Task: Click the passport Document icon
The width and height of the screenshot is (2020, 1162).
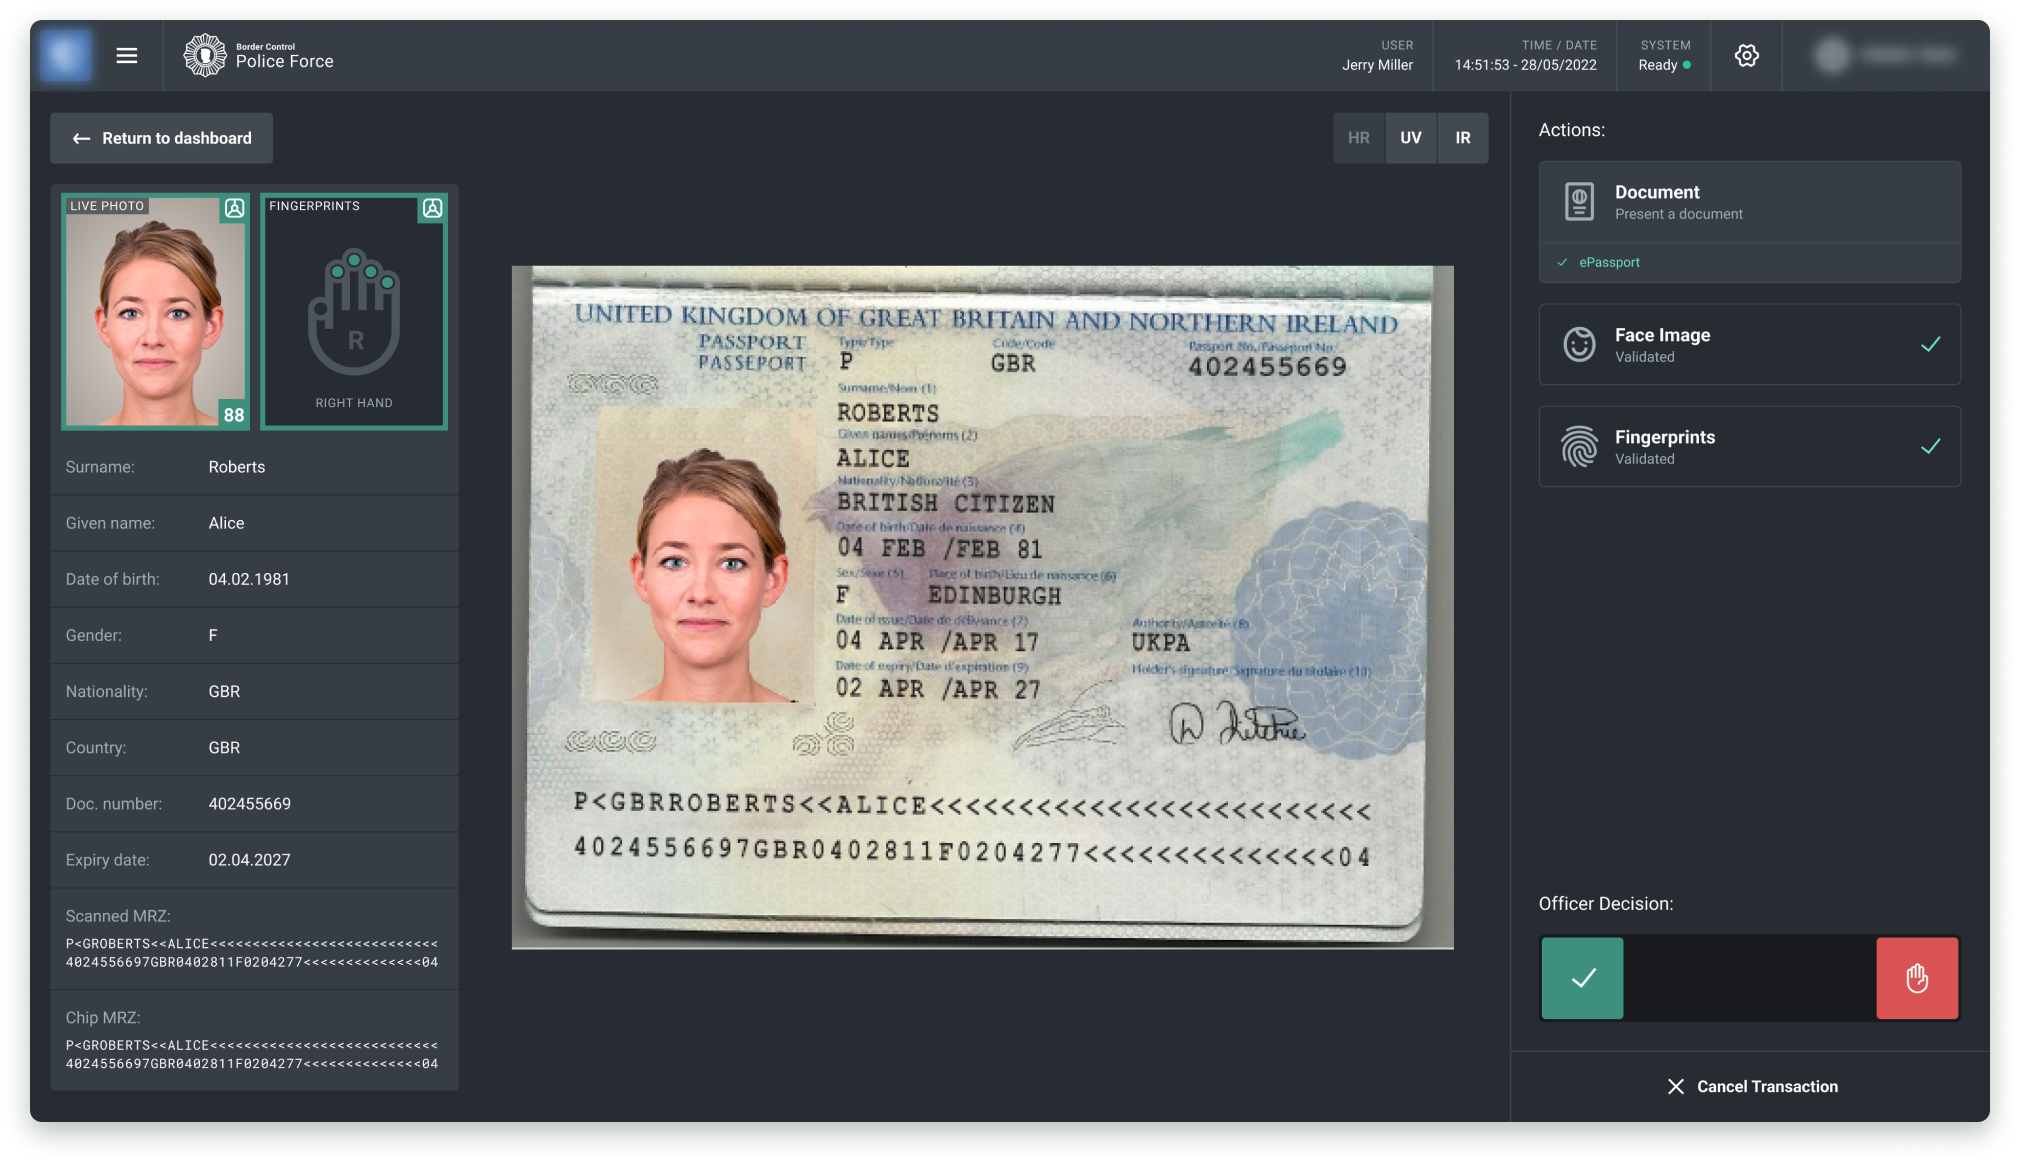Action: [1579, 202]
